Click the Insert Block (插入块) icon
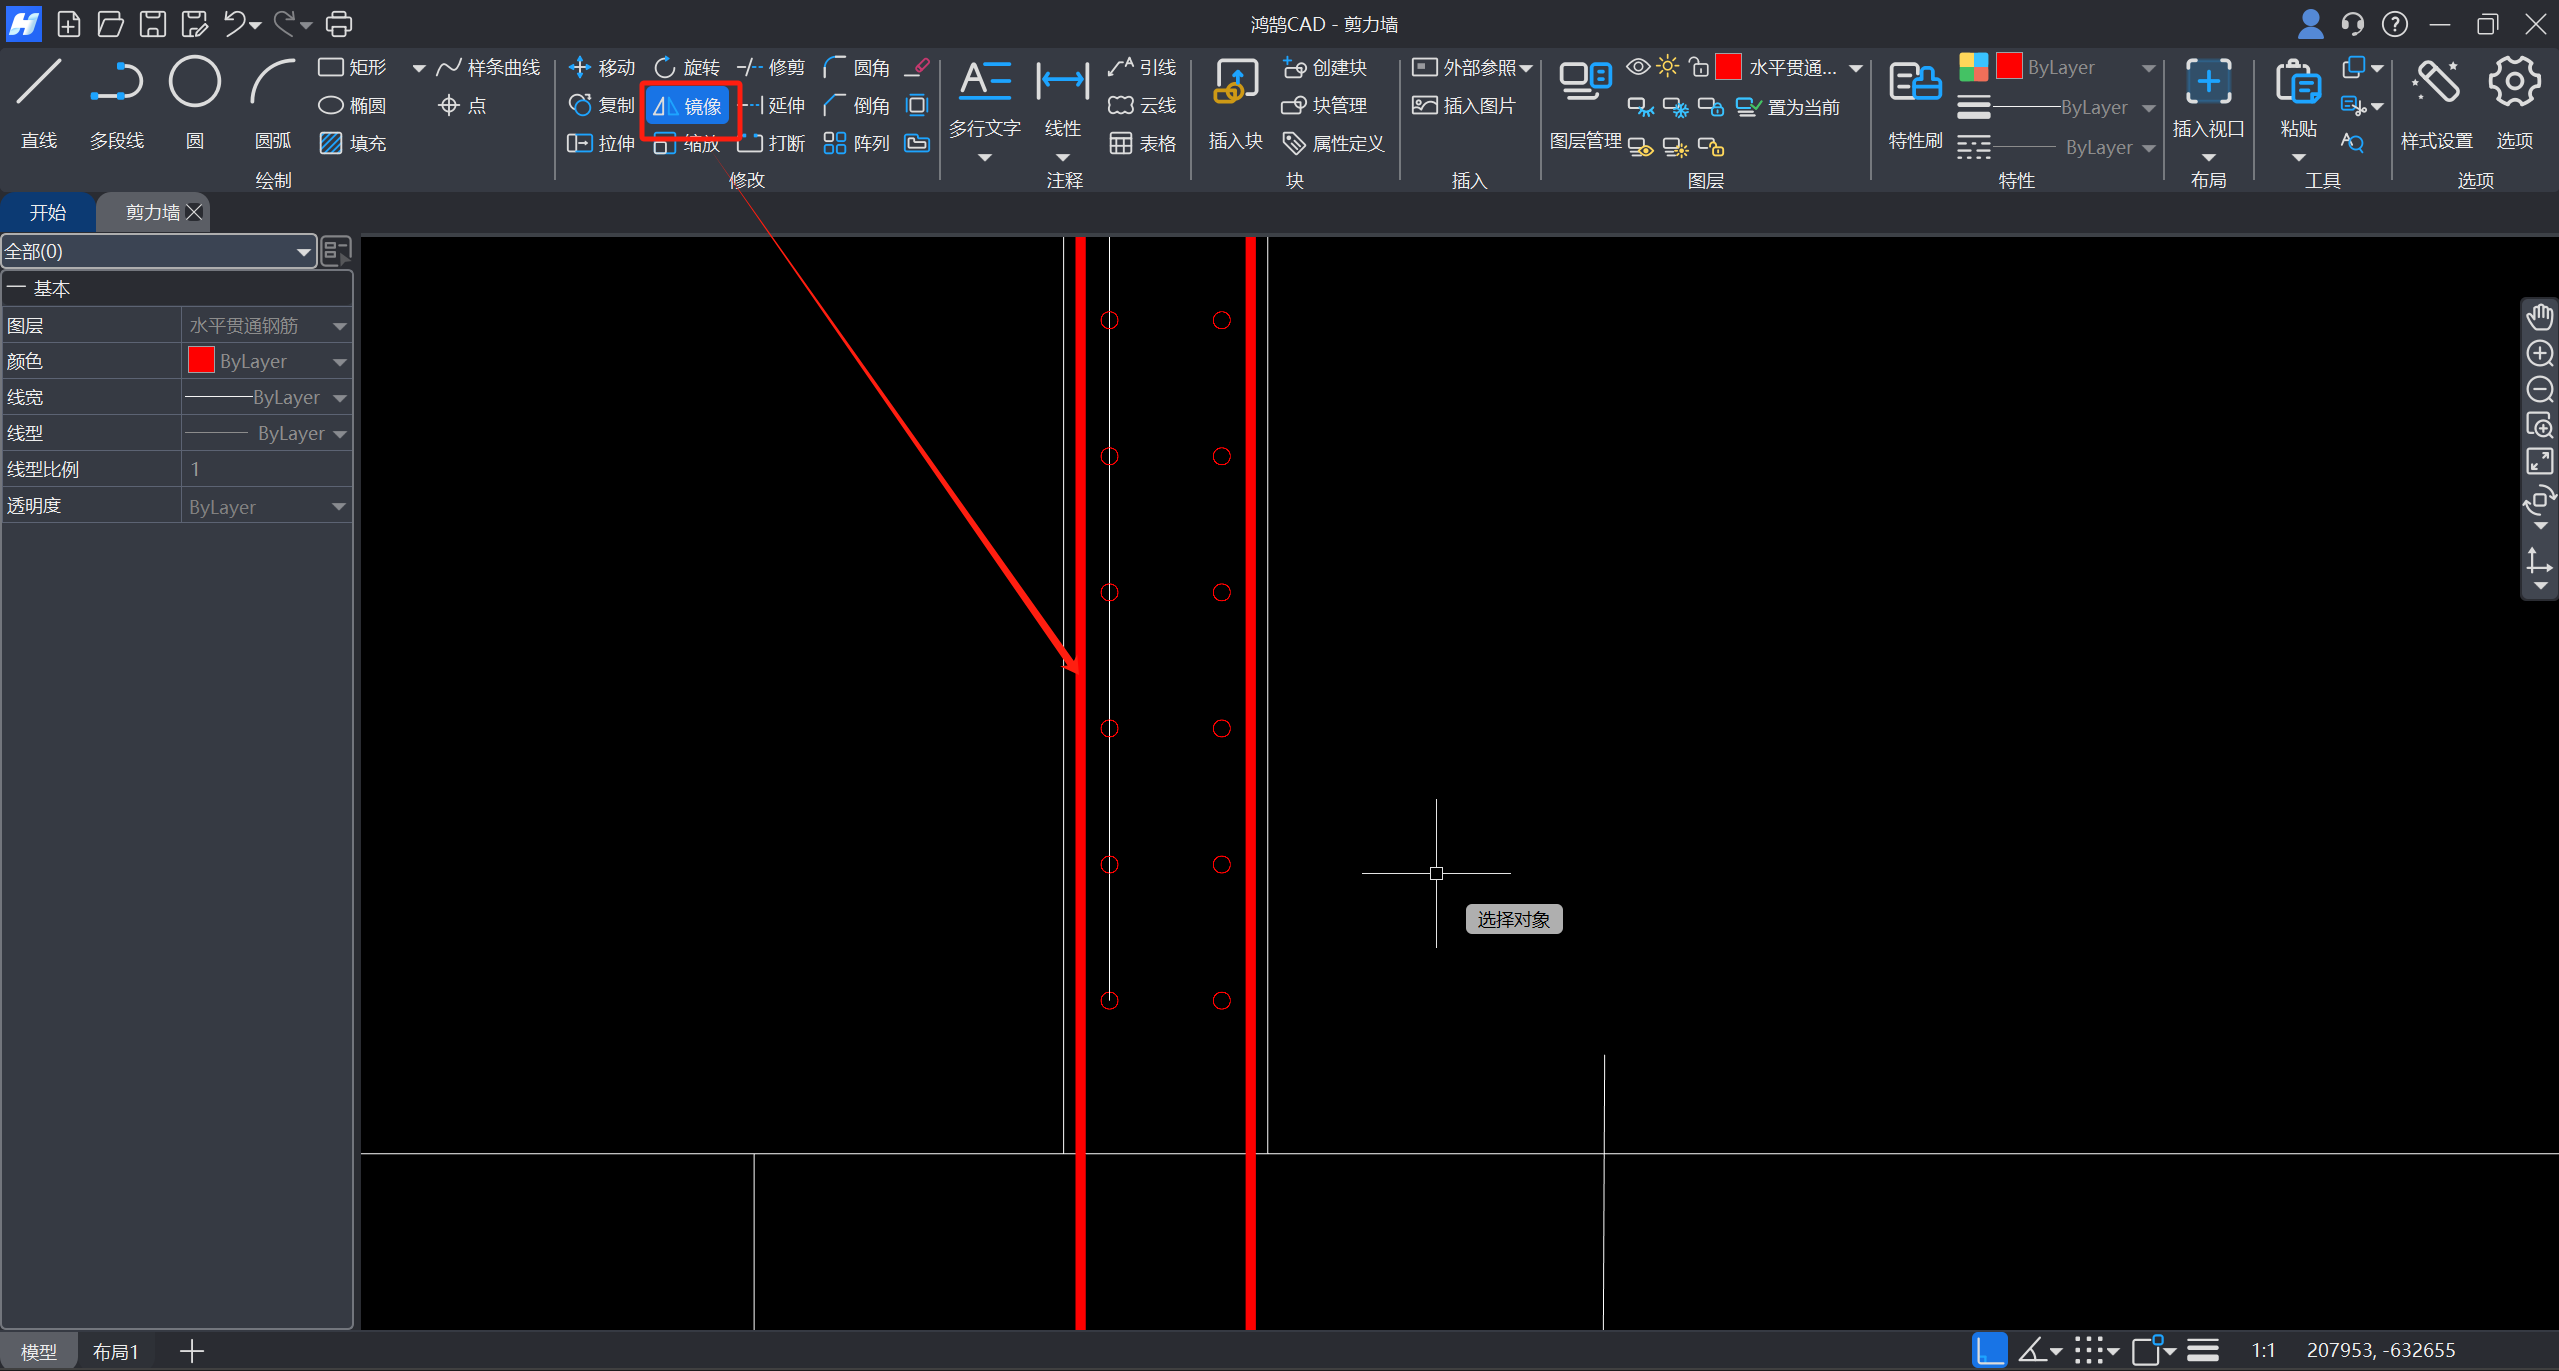The width and height of the screenshot is (2559, 1371). [1235, 83]
